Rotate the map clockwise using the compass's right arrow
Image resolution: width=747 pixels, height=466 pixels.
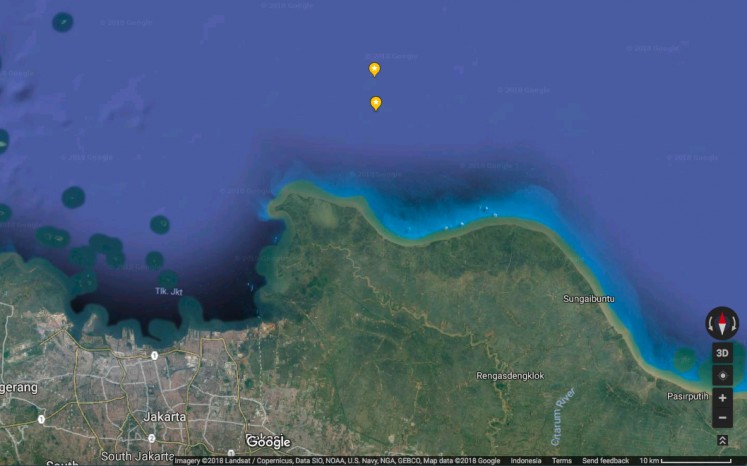pos(735,324)
